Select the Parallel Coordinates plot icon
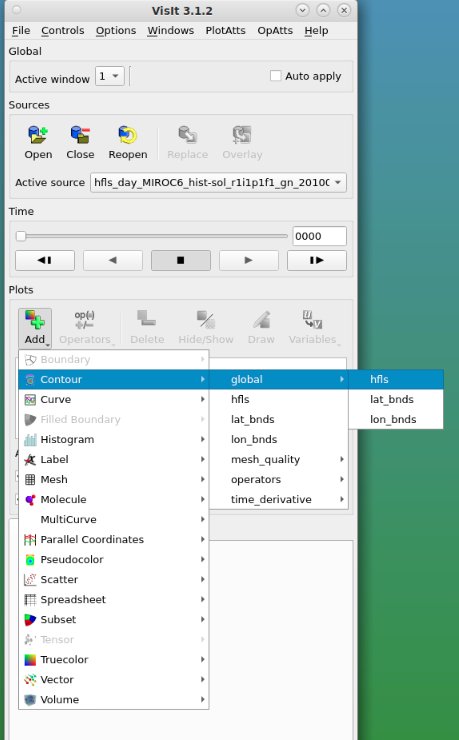The image size is (459, 740). [x=30, y=539]
